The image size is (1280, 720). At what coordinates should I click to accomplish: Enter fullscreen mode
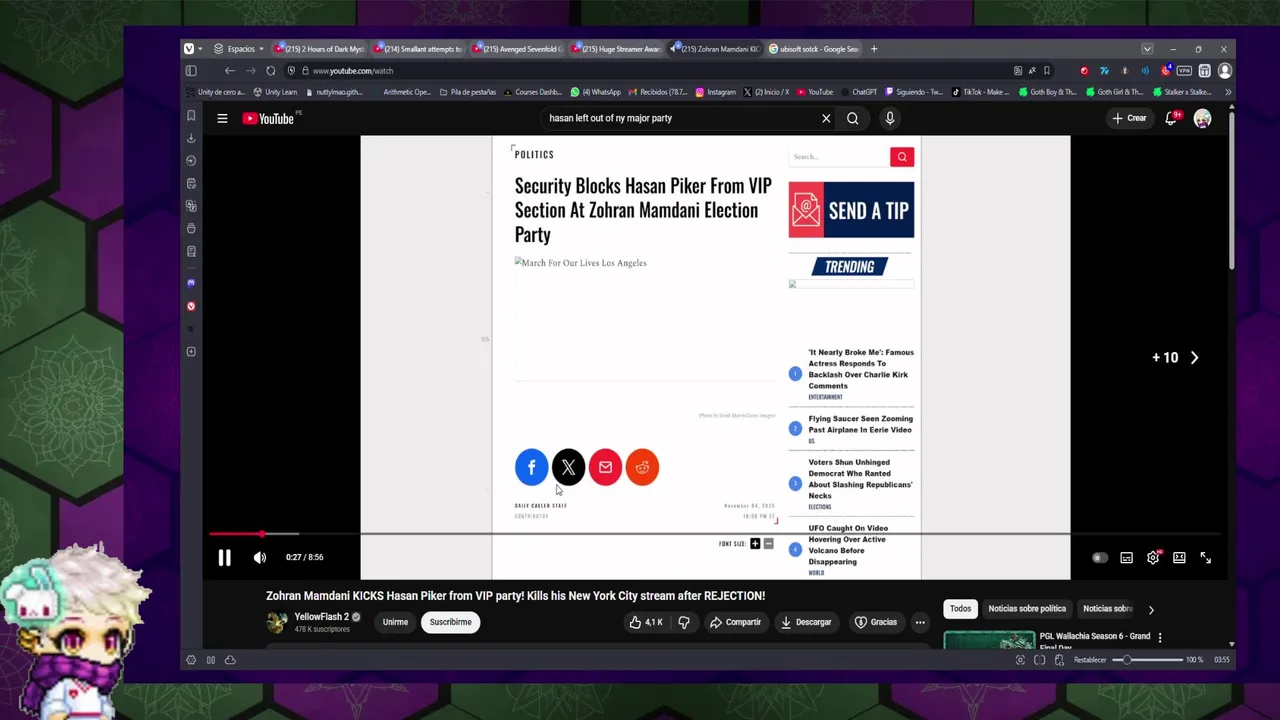tap(1206, 558)
